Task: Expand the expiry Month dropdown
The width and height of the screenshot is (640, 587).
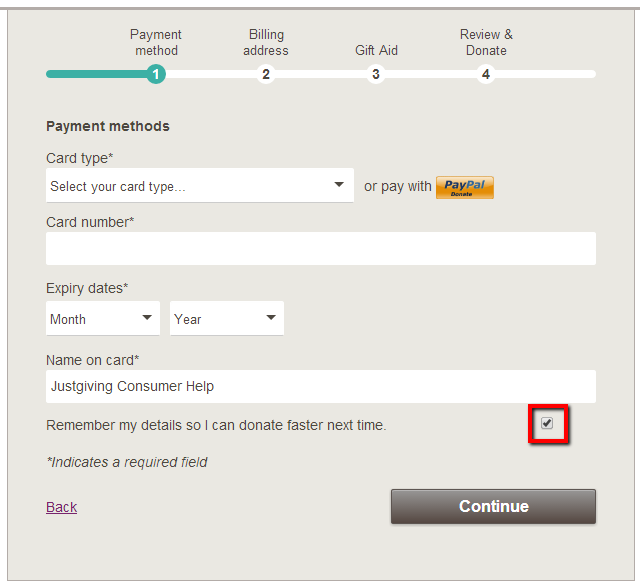Action: (103, 318)
